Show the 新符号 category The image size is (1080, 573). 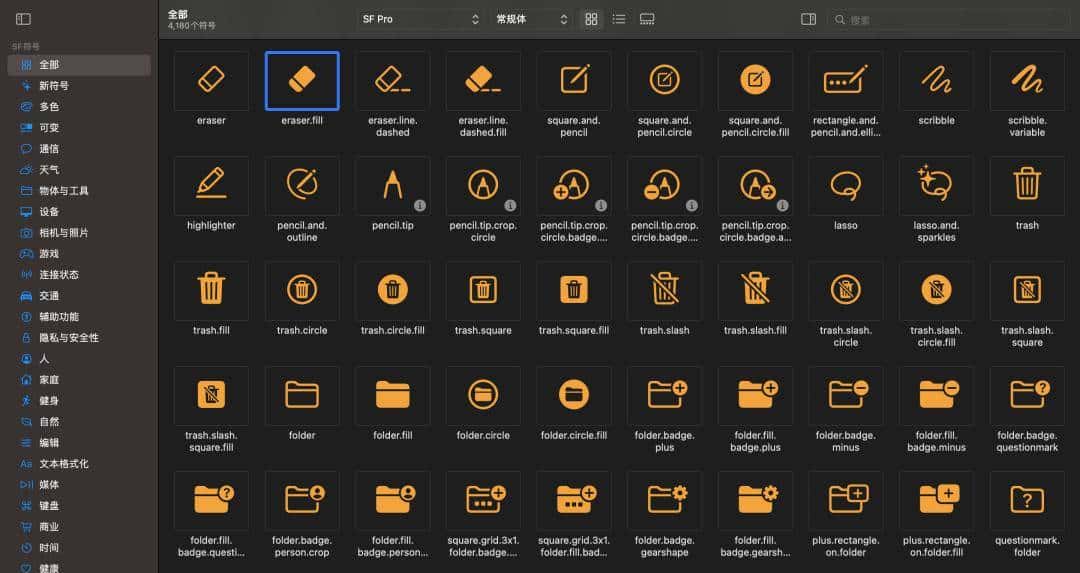coord(53,86)
